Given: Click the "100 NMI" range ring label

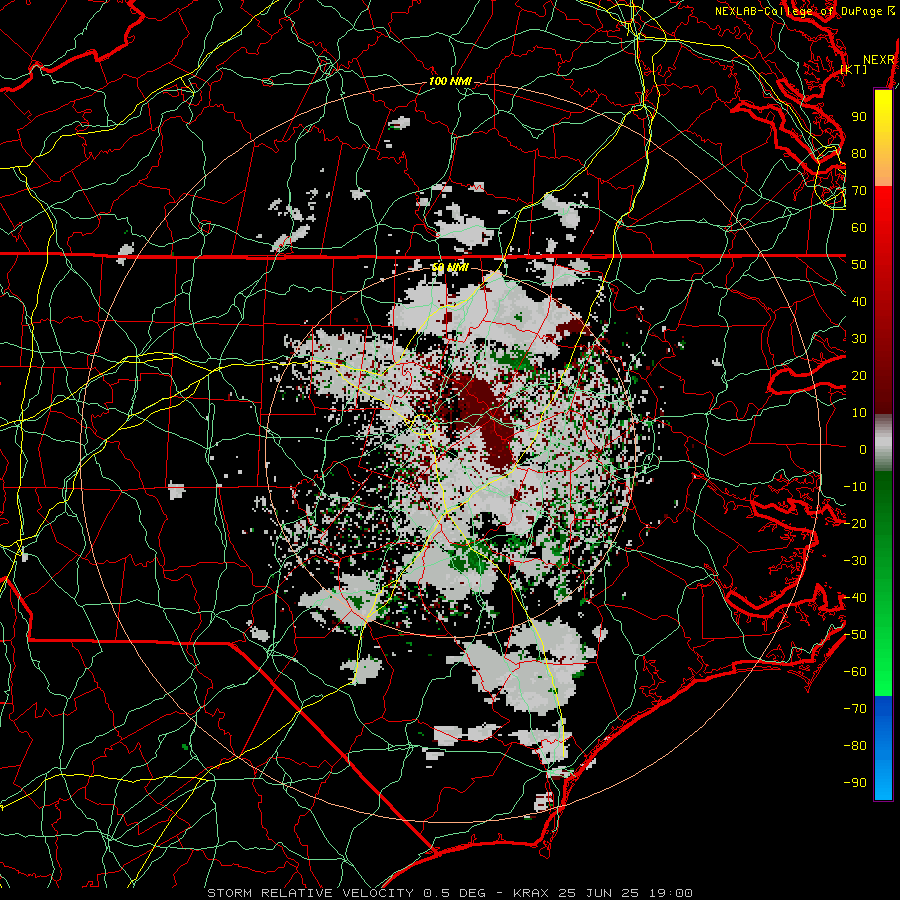Looking at the screenshot, I should pos(450,81).
